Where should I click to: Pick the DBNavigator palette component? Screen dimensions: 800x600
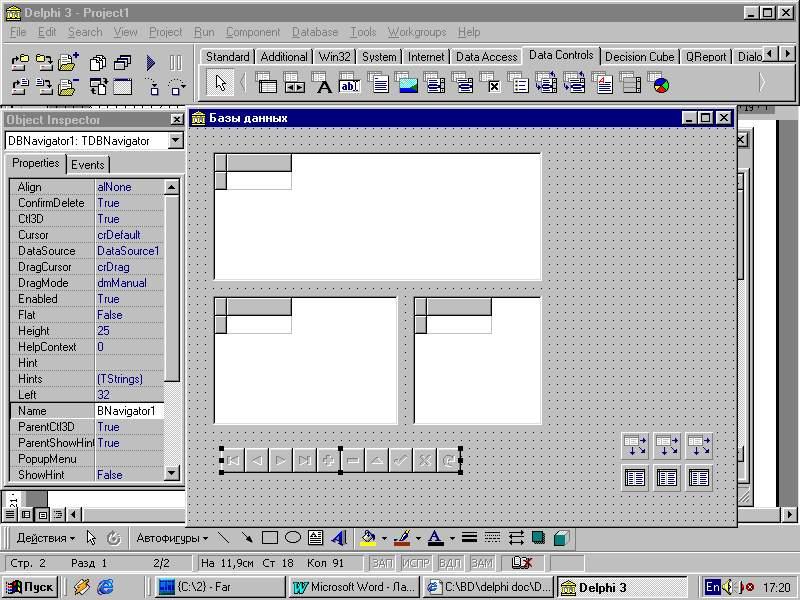[x=294, y=82]
